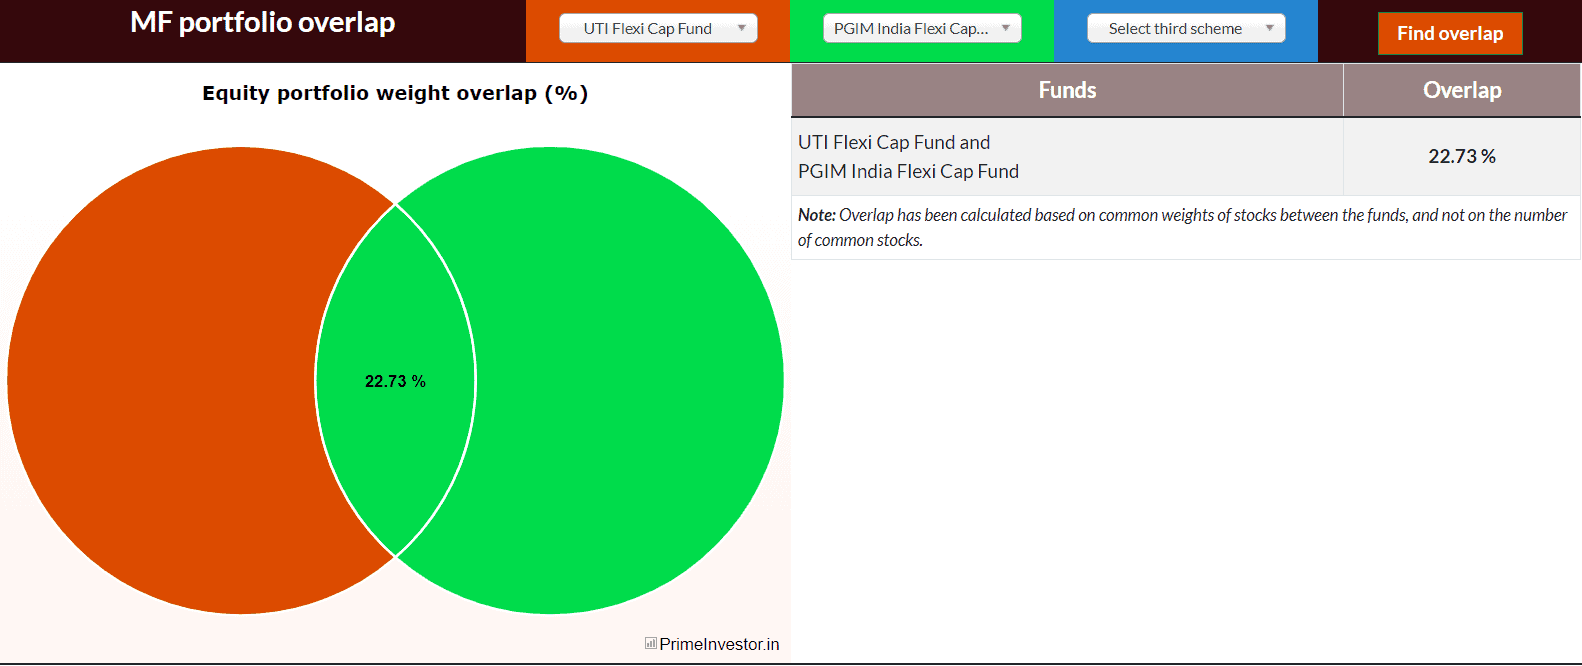Open the UTI Flexi Cap Fund scheme dropdown
The image size is (1582, 666).
click(x=658, y=29)
